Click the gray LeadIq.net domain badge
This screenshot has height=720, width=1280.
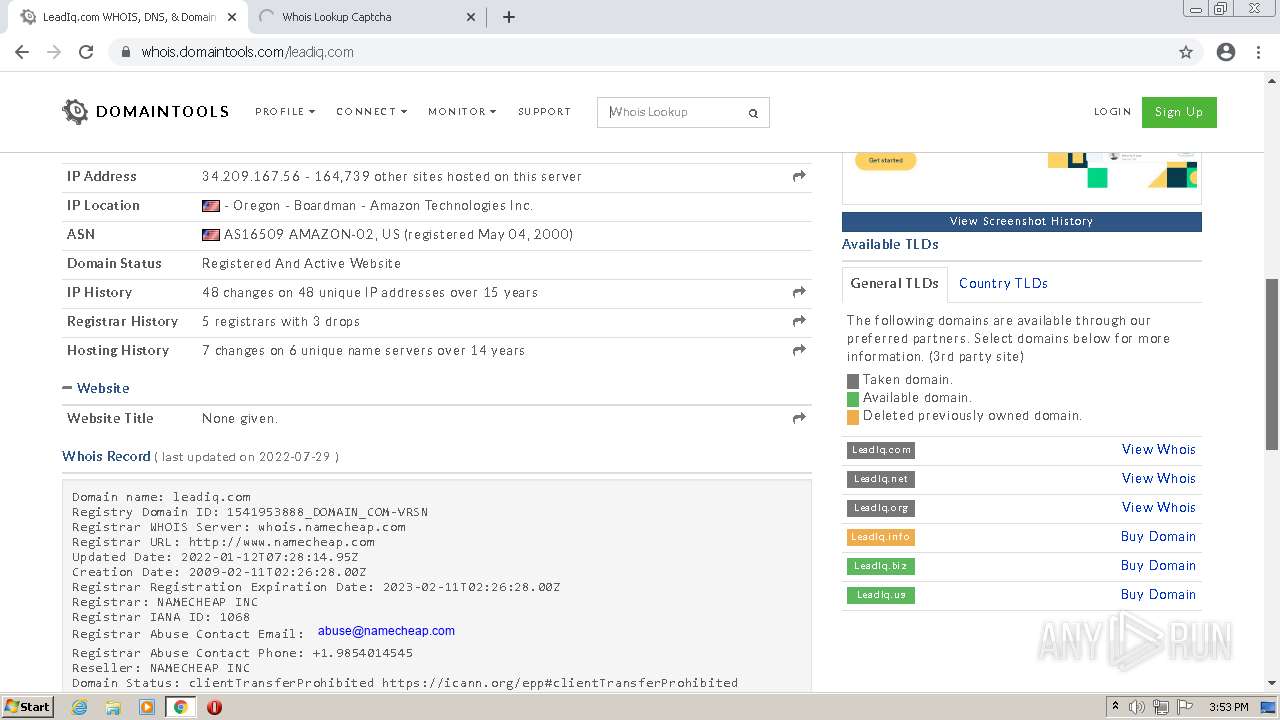click(x=881, y=479)
